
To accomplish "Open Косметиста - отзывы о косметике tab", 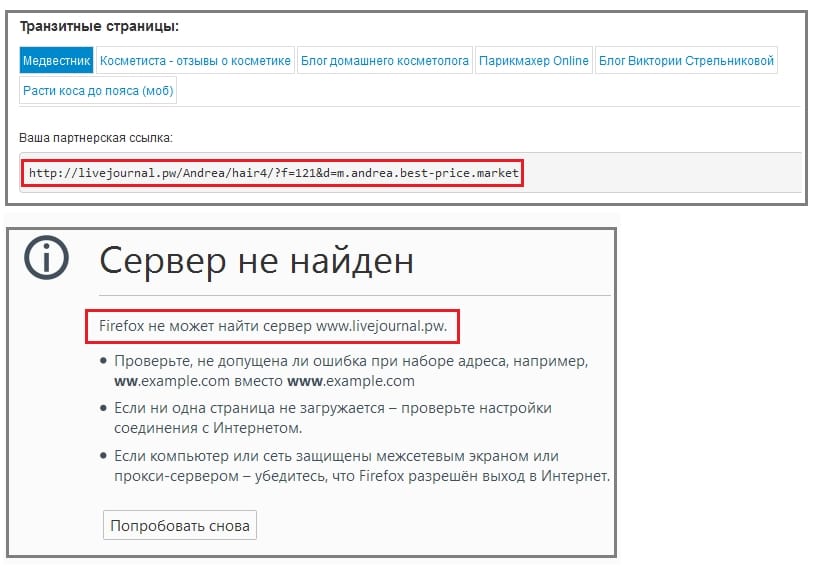I will [x=195, y=61].
